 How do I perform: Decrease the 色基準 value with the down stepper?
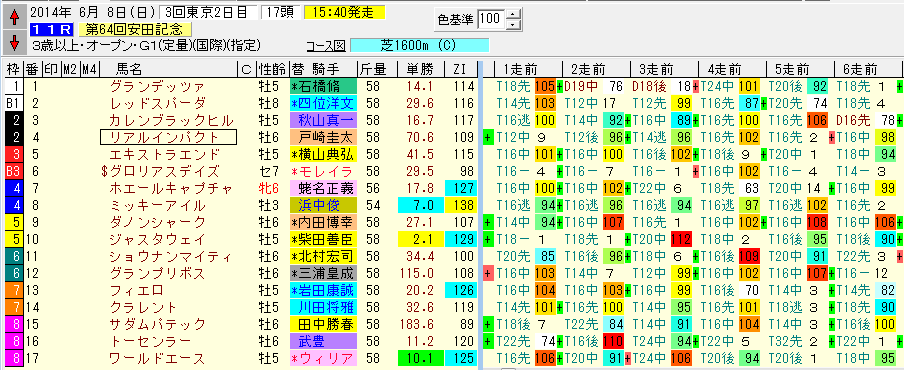(x=513, y=24)
